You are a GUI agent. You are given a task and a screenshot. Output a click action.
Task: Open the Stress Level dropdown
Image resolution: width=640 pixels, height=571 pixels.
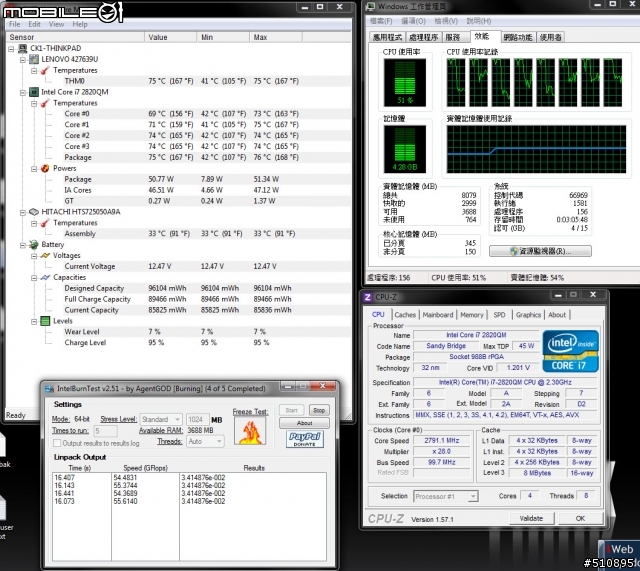[161, 419]
